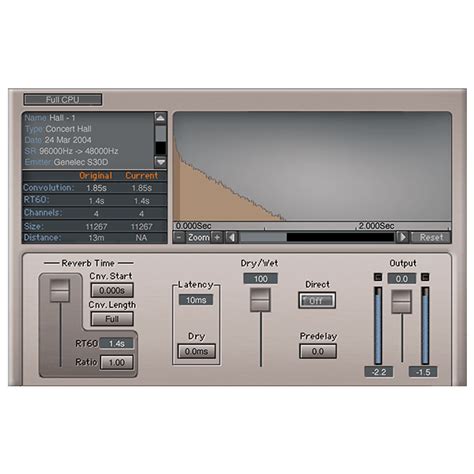Click the Distance 13m cell

pos(96,238)
